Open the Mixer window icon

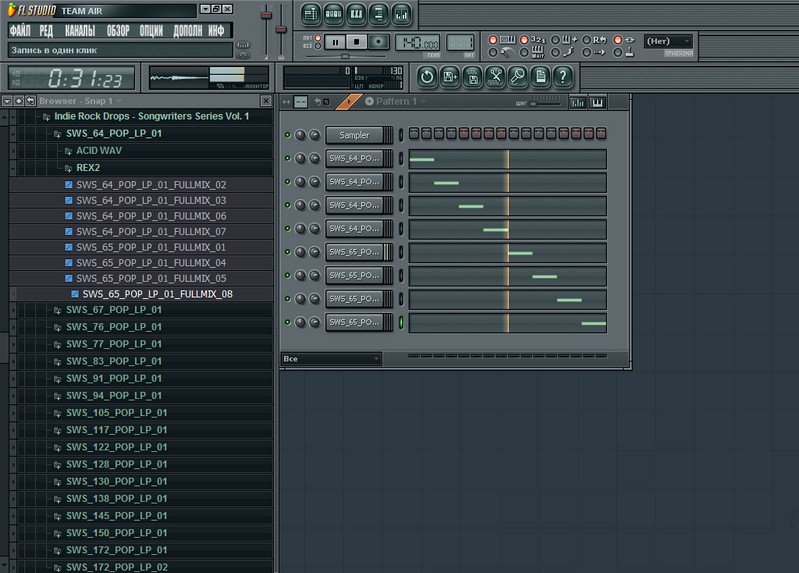tap(401, 14)
